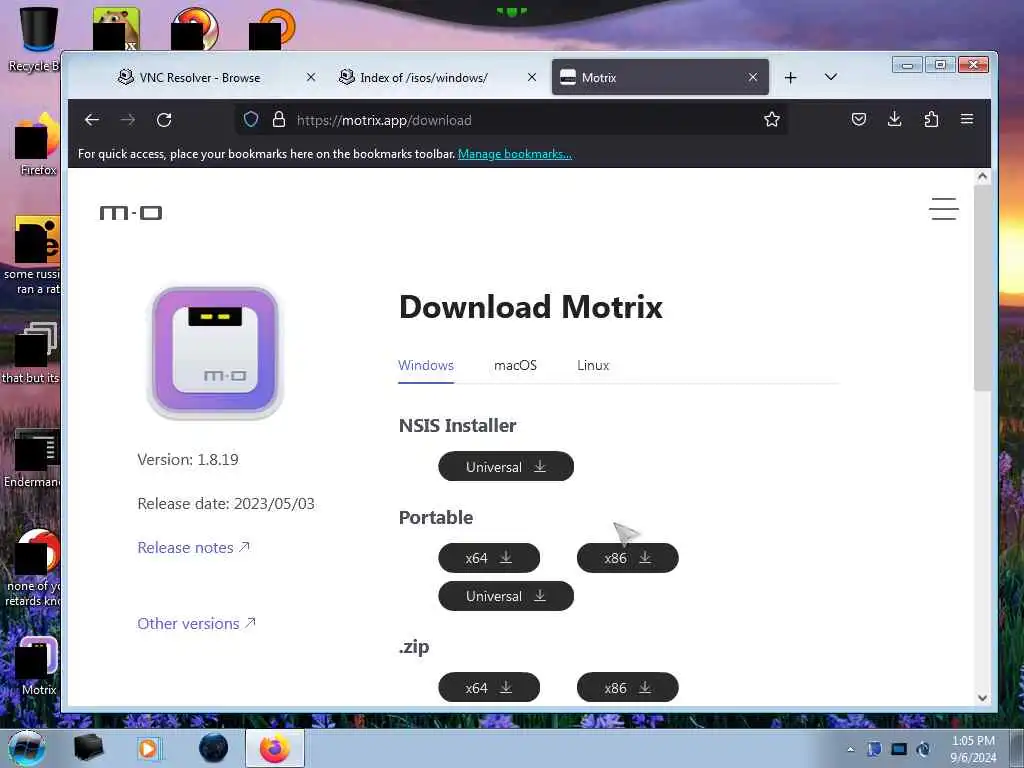Open the black box taskbar icon
The height and width of the screenshot is (768, 1024).
88,748
